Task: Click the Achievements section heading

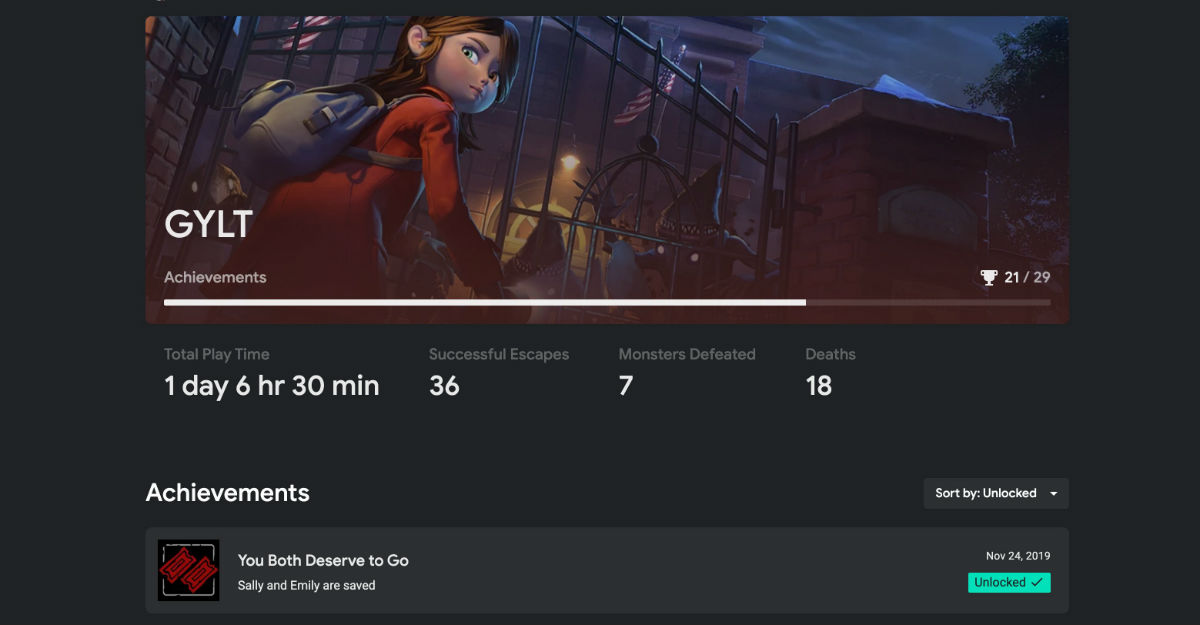Action: tap(228, 493)
